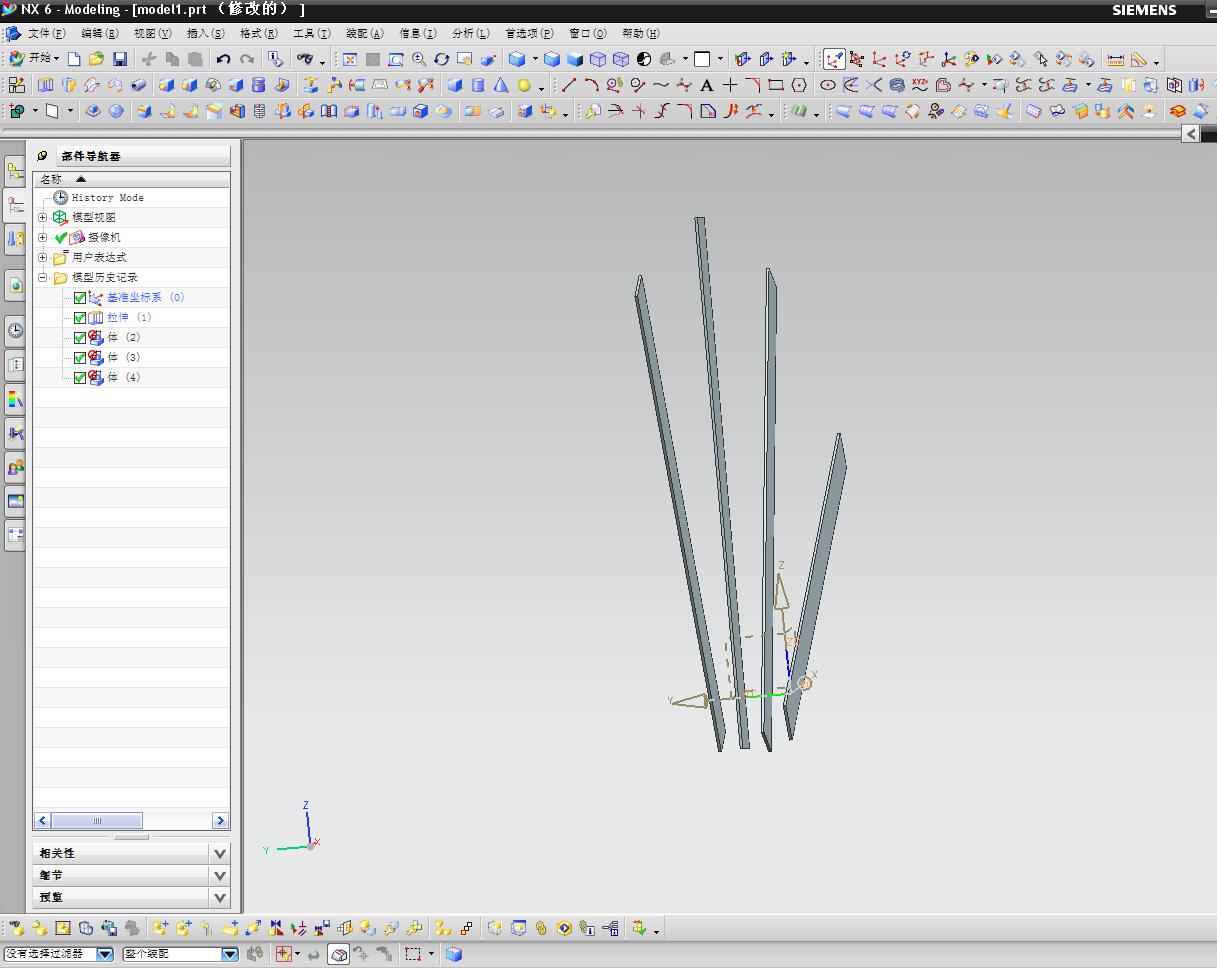
Task: Click the New file icon
Action: [x=74, y=59]
